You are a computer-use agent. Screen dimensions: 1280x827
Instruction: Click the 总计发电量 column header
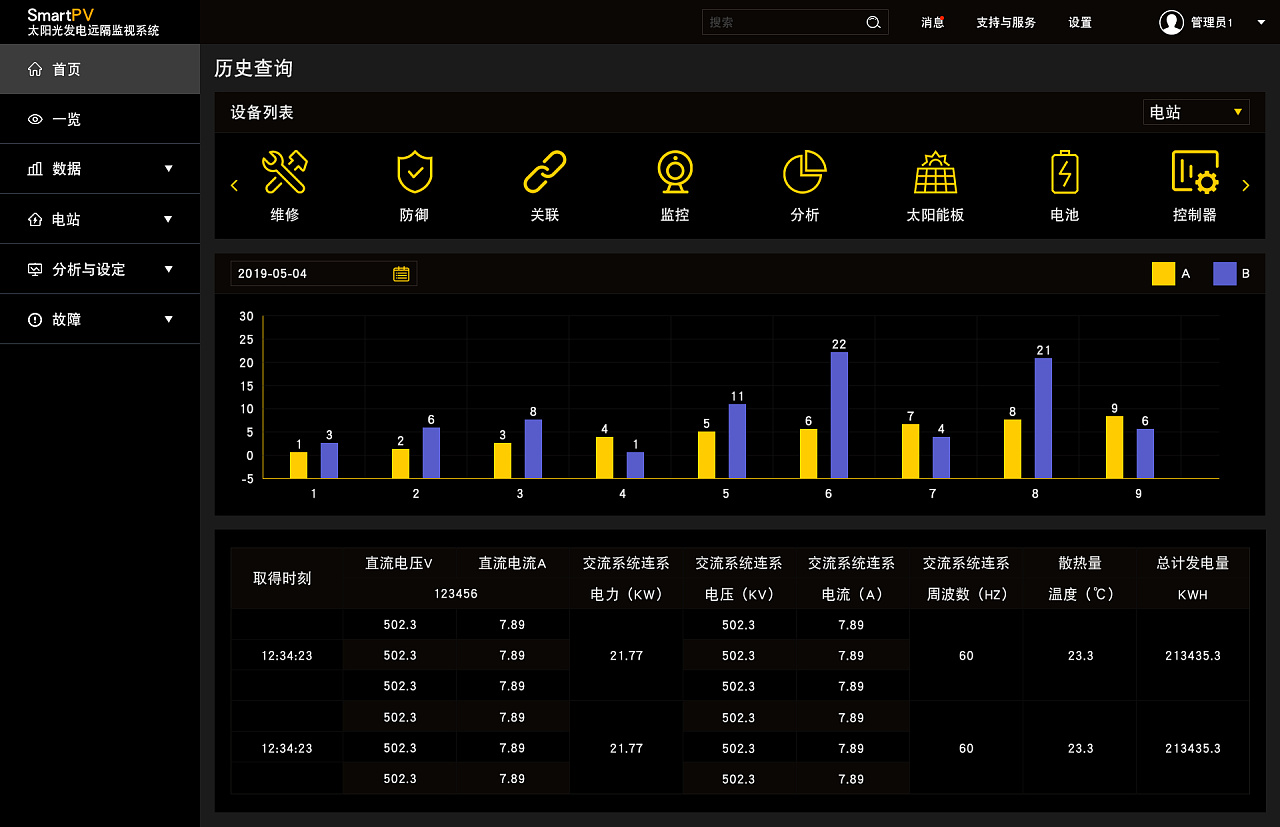(x=1193, y=563)
